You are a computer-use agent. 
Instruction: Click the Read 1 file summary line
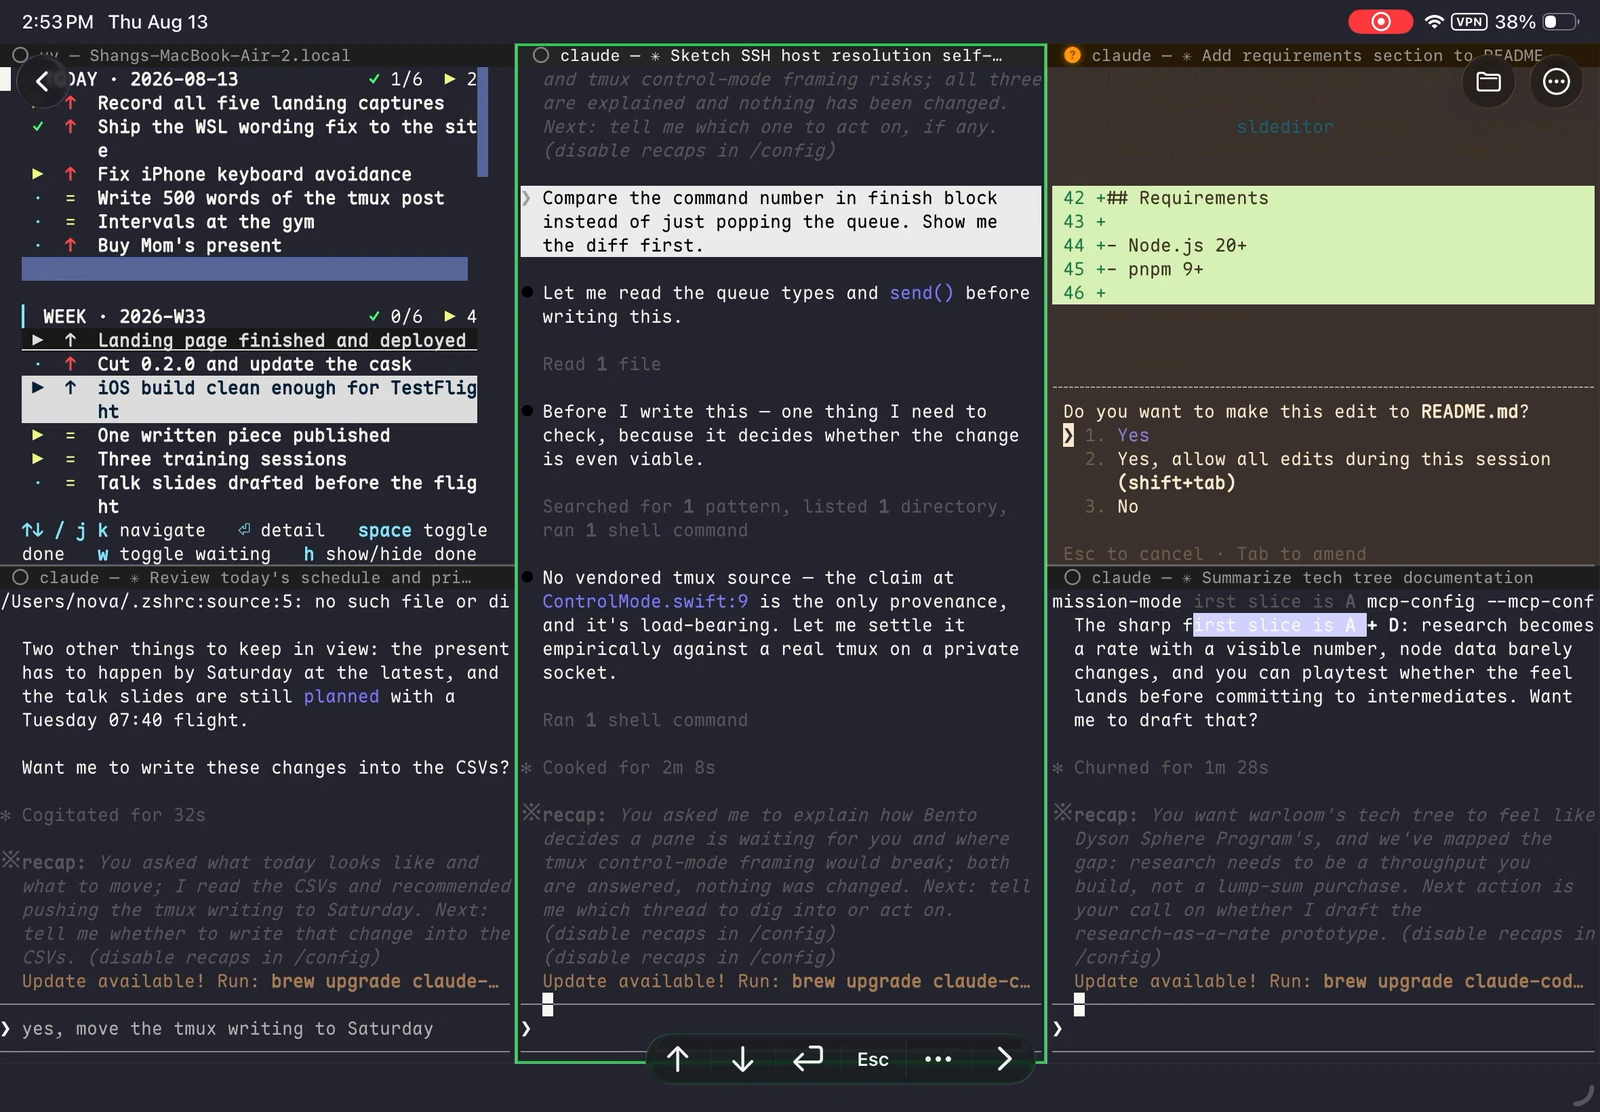[x=601, y=364]
